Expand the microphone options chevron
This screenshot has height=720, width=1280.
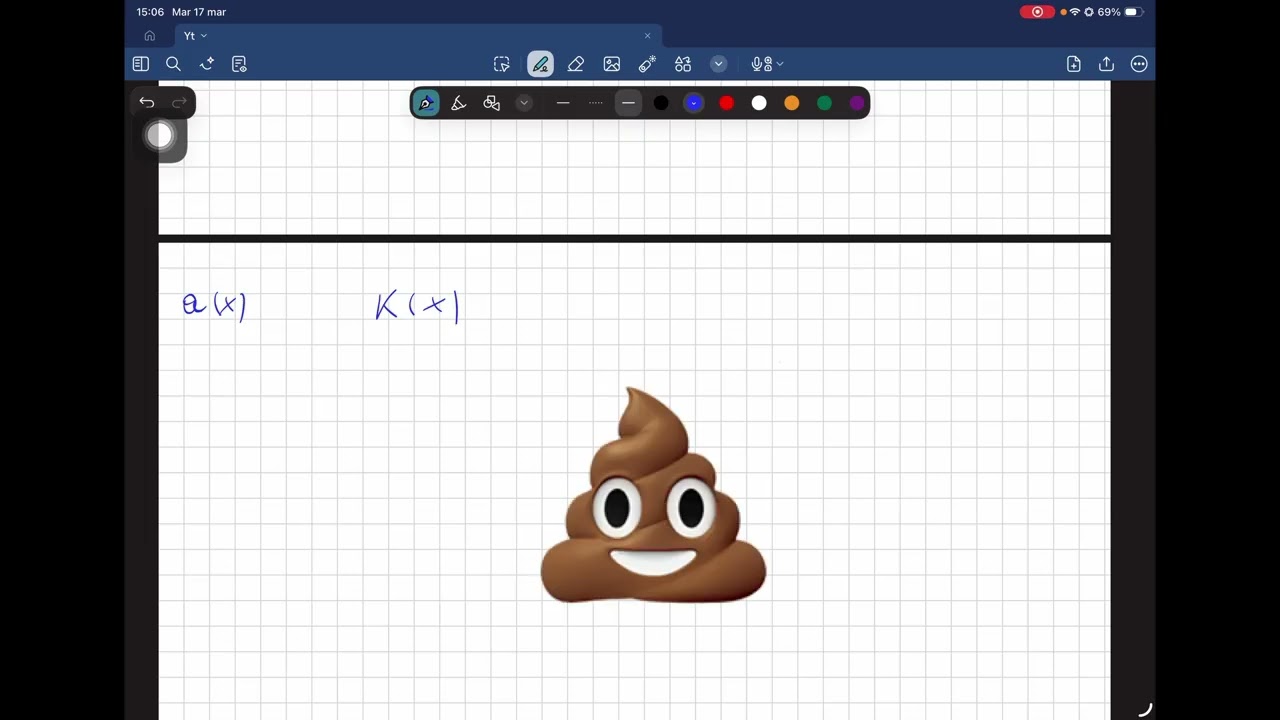[x=780, y=64]
